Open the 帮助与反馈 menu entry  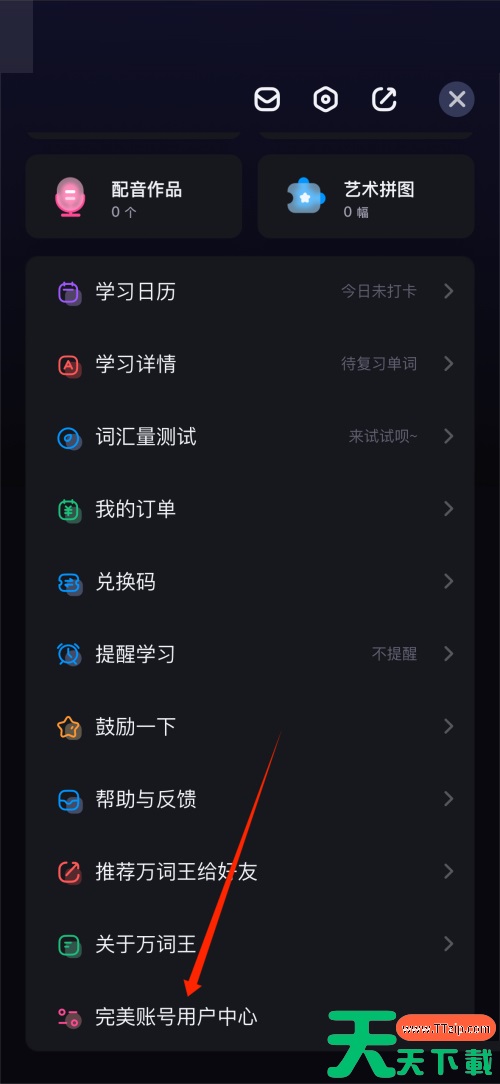pyautogui.click(x=250, y=799)
